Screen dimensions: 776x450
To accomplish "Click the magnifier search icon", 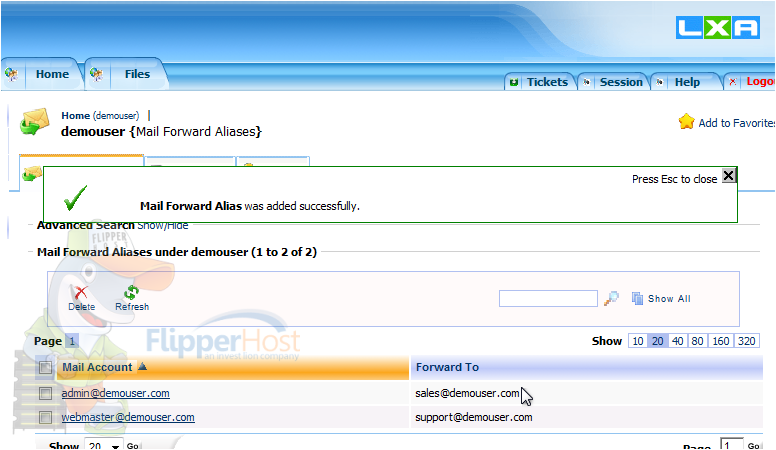I will (612, 299).
